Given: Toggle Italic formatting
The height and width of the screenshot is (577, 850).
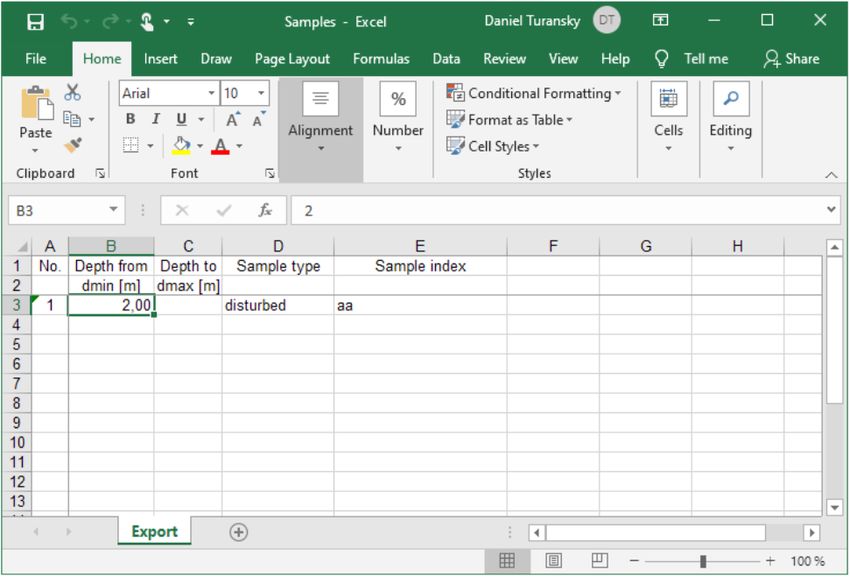Looking at the screenshot, I should [x=155, y=120].
